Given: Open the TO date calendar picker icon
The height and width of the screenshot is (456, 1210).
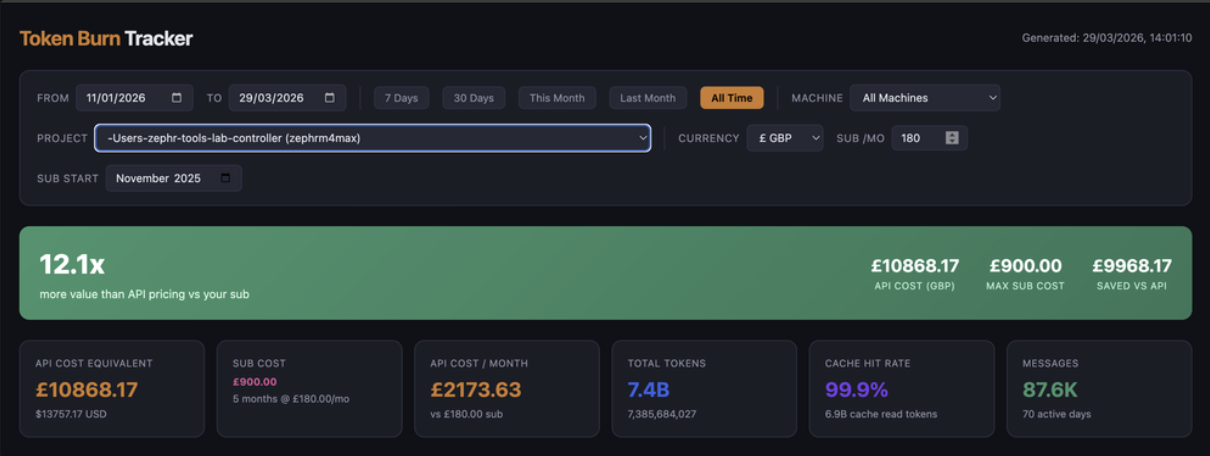Looking at the screenshot, I should (330, 98).
